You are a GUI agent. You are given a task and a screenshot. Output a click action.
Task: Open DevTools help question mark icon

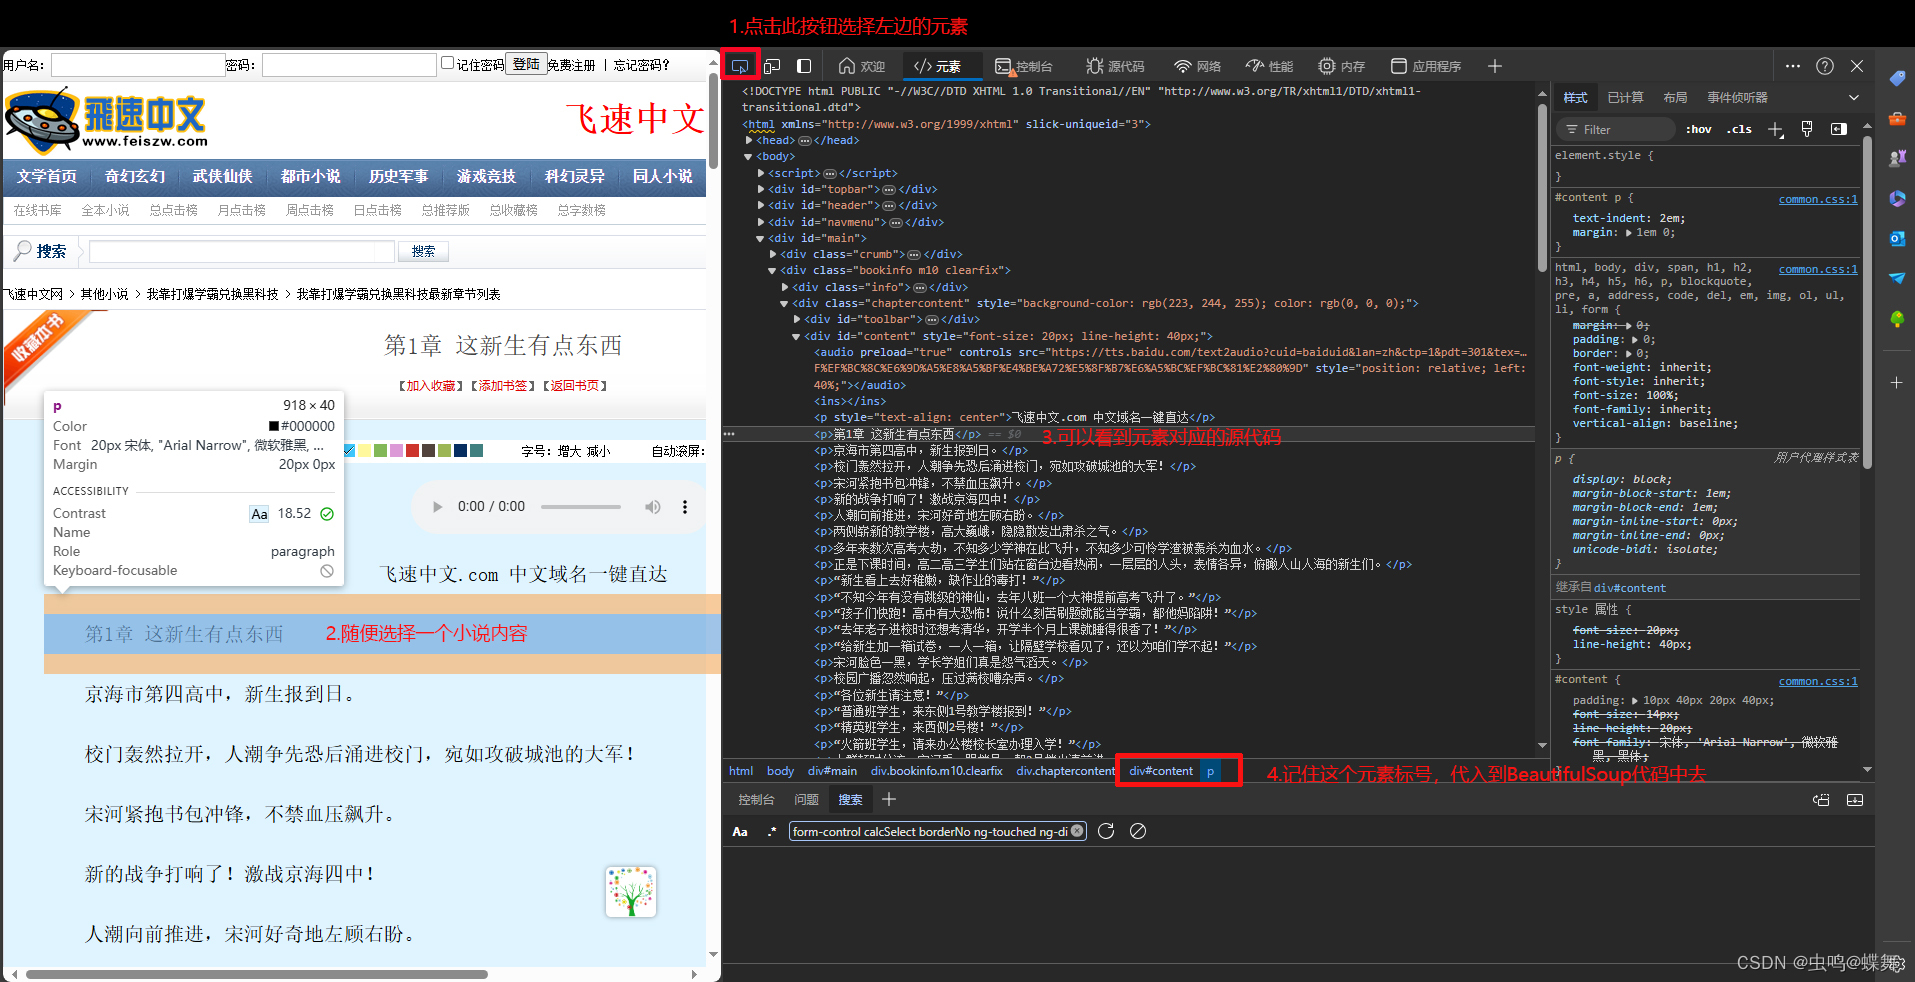coord(1825,66)
